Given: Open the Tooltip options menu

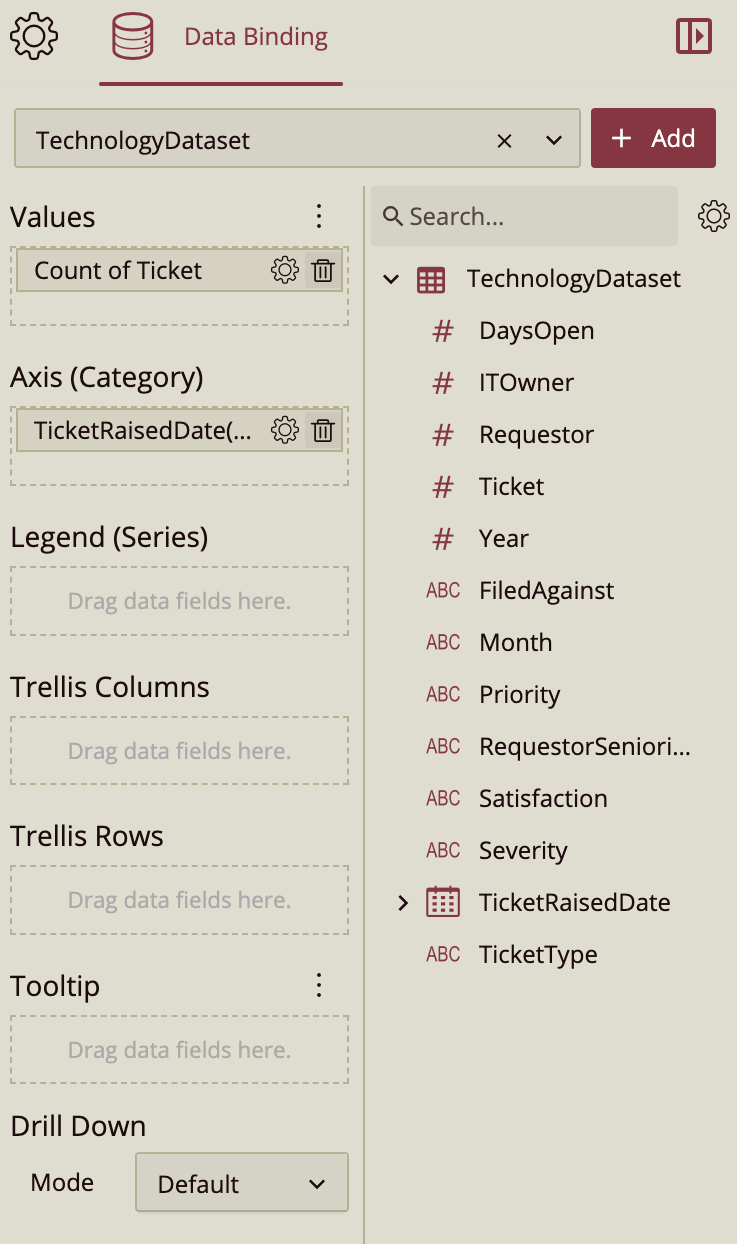Looking at the screenshot, I should (x=318, y=984).
